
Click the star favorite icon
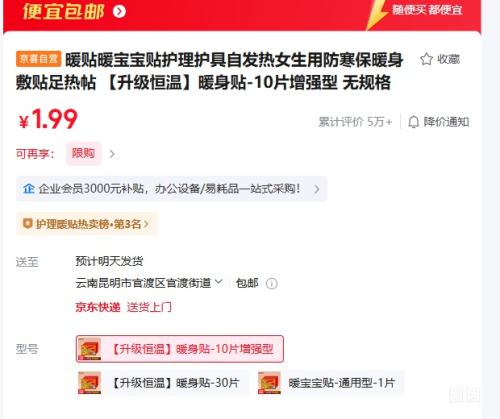pyautogui.click(x=426, y=60)
